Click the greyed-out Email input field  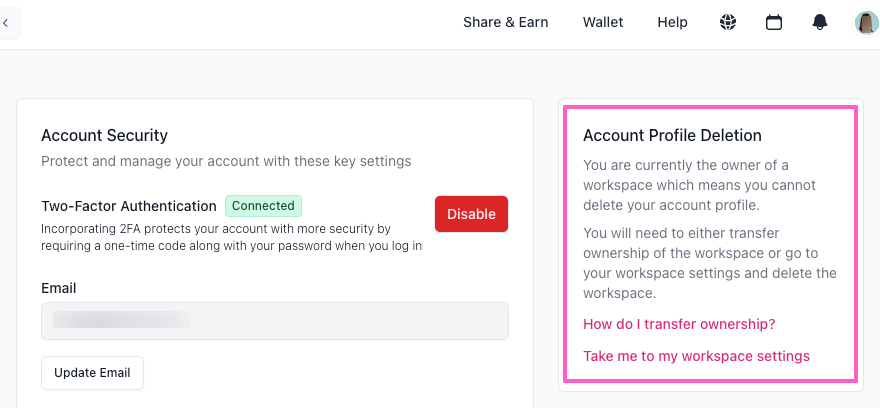[274, 321]
